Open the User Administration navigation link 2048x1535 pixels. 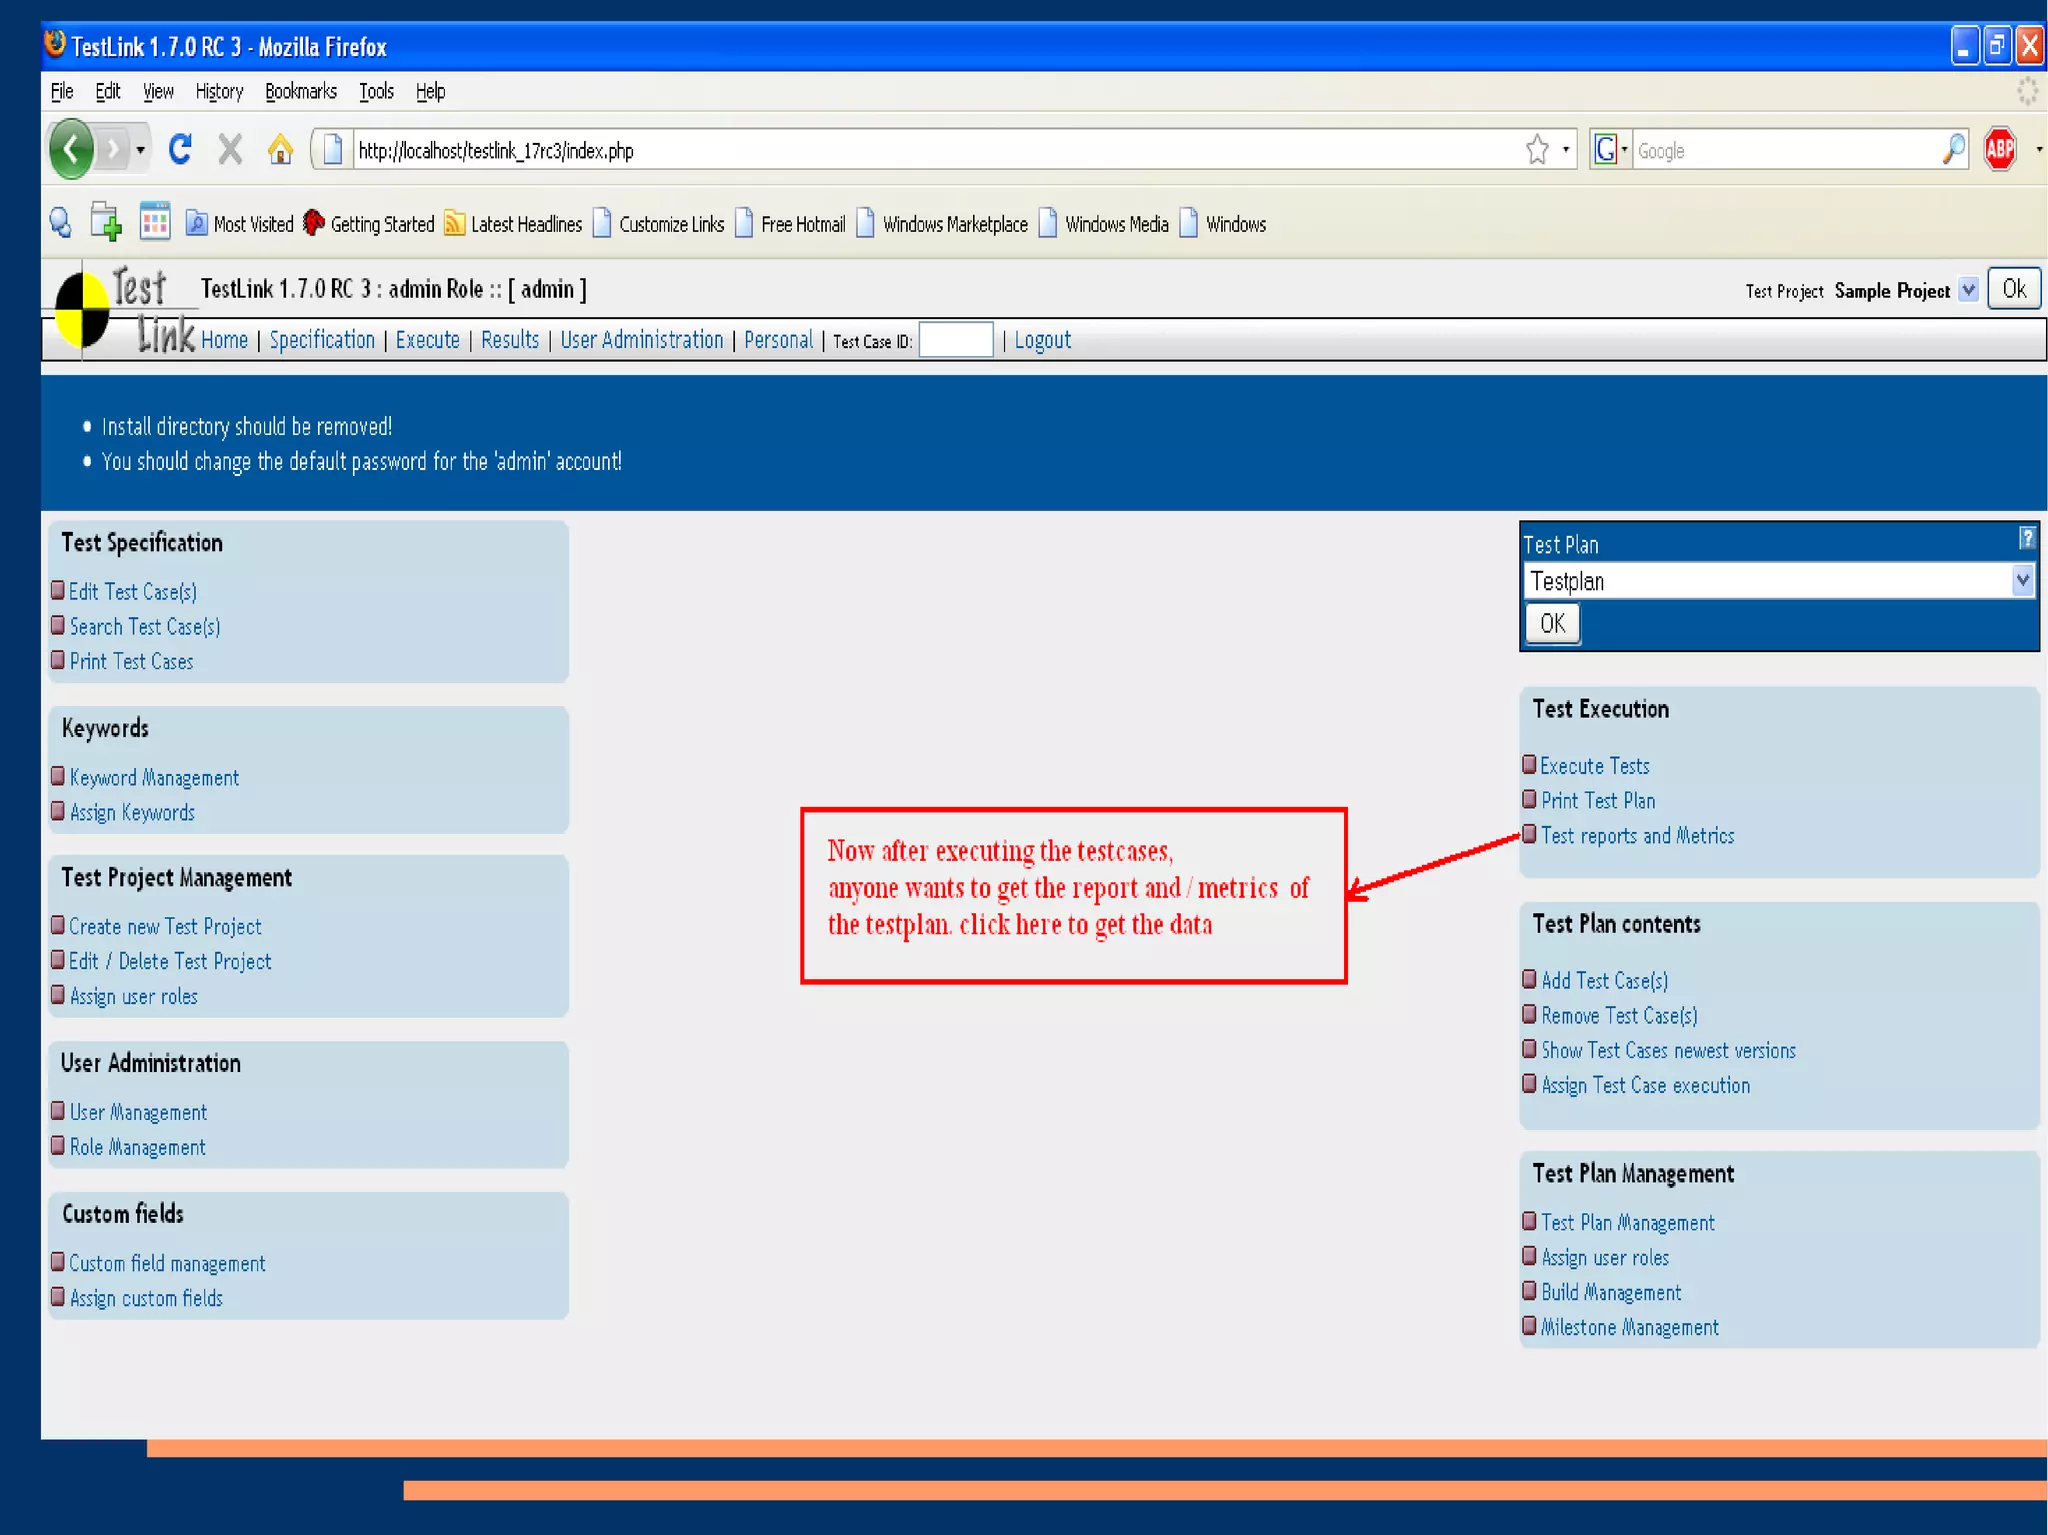click(641, 340)
